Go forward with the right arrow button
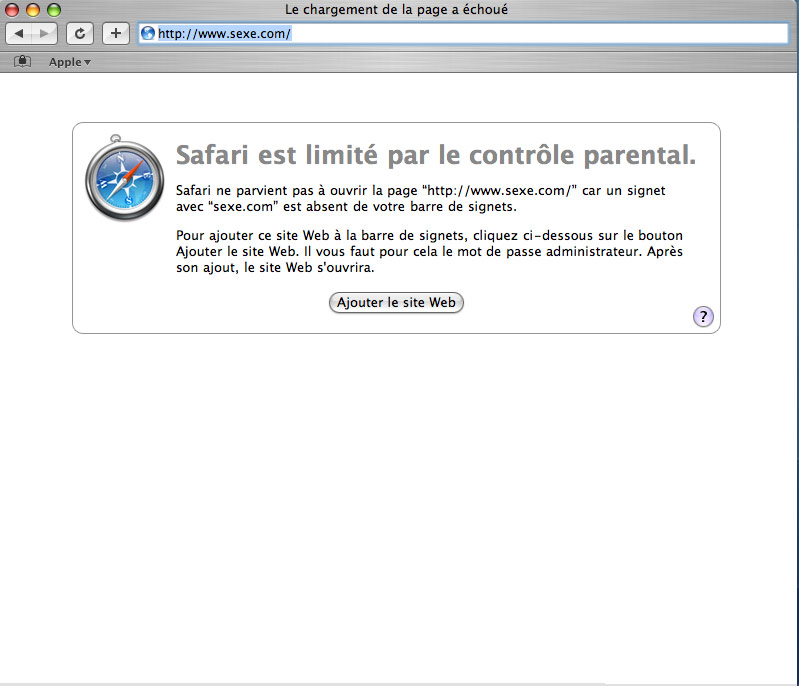The width and height of the screenshot is (799, 686). 44,34
